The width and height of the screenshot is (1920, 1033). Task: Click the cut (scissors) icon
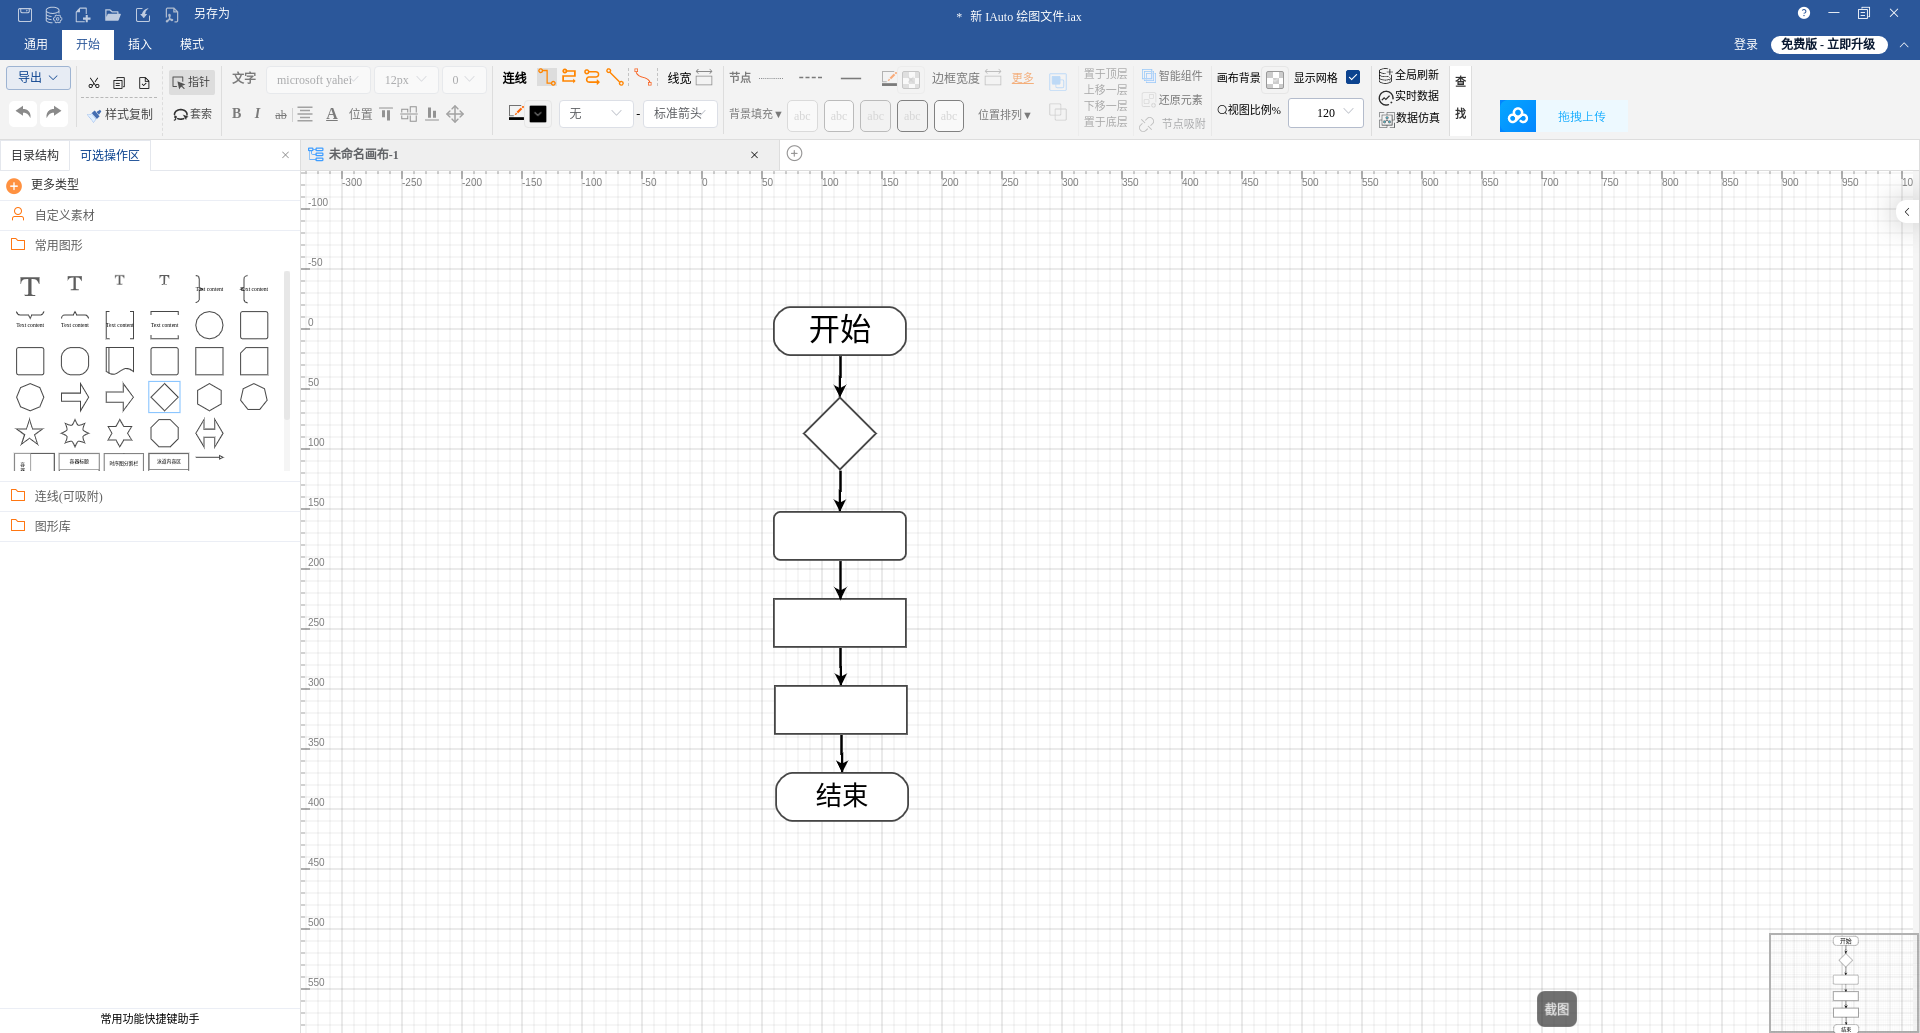coord(94,83)
